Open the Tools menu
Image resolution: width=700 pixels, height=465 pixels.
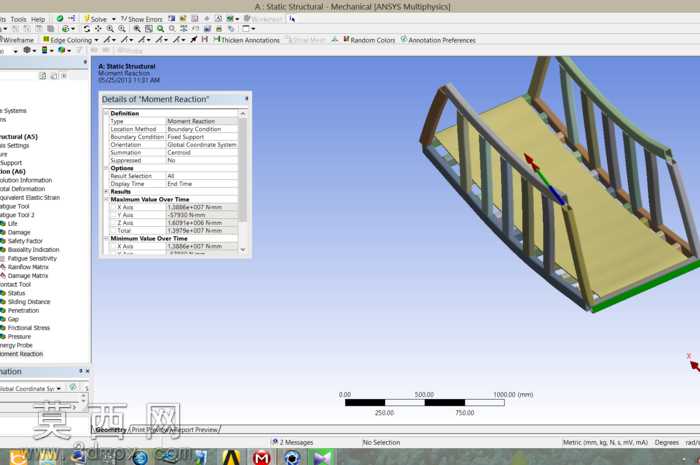click(18, 19)
